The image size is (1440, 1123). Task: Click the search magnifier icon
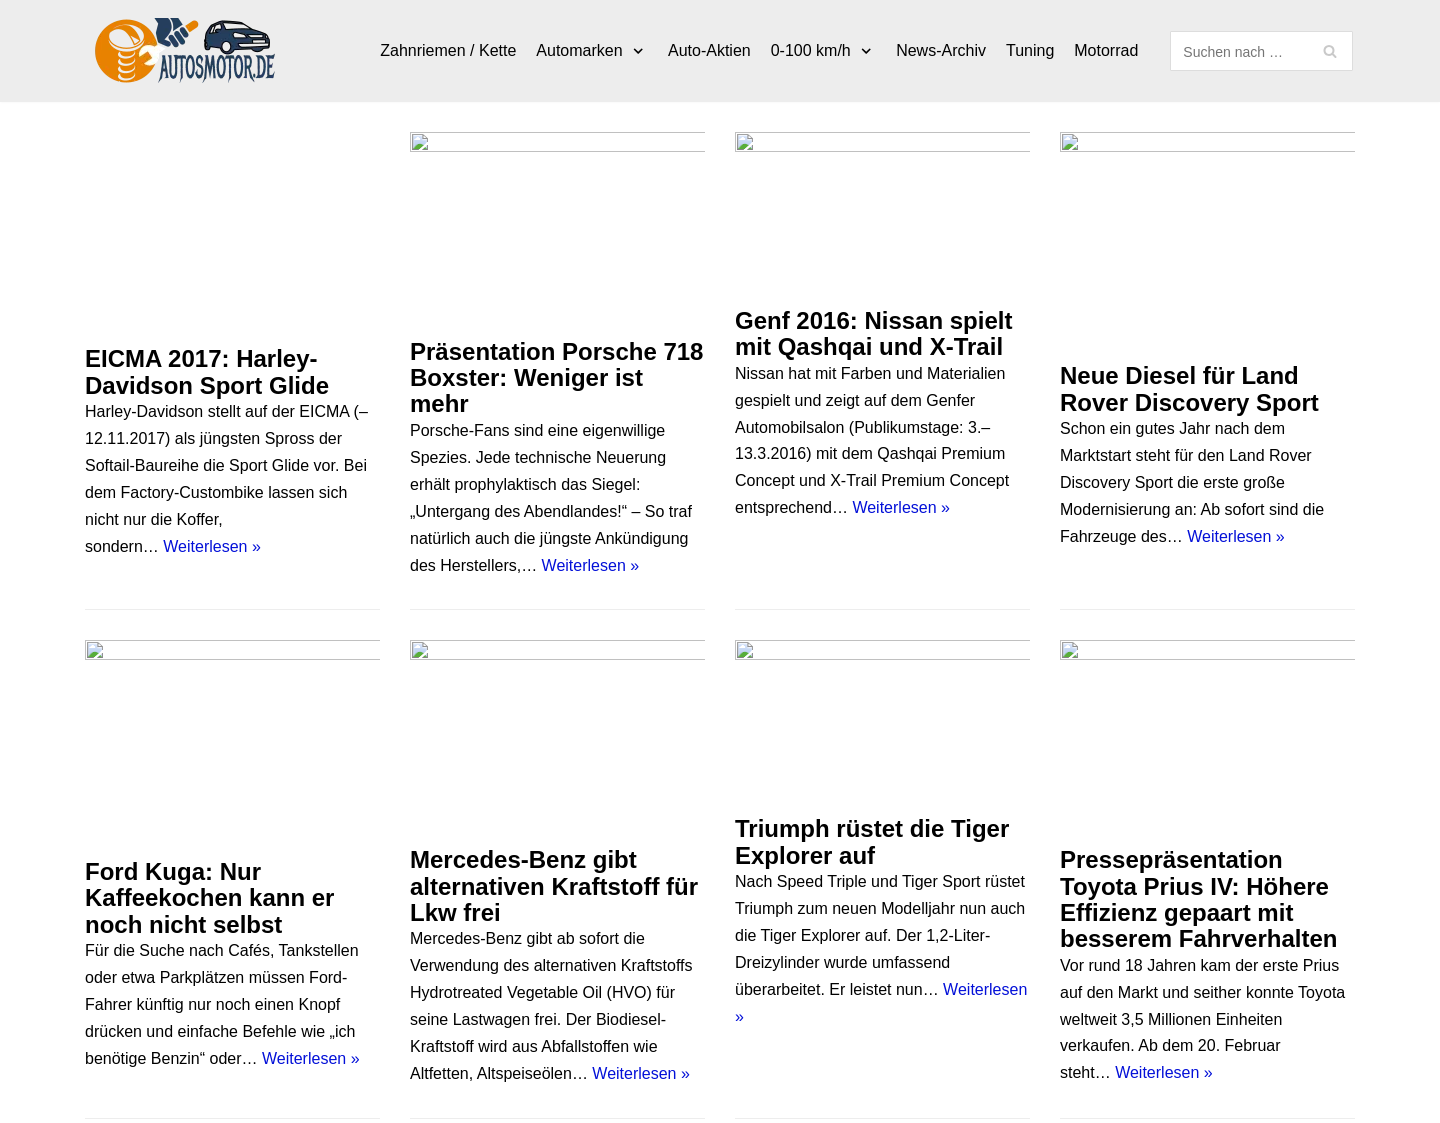coord(1330,51)
